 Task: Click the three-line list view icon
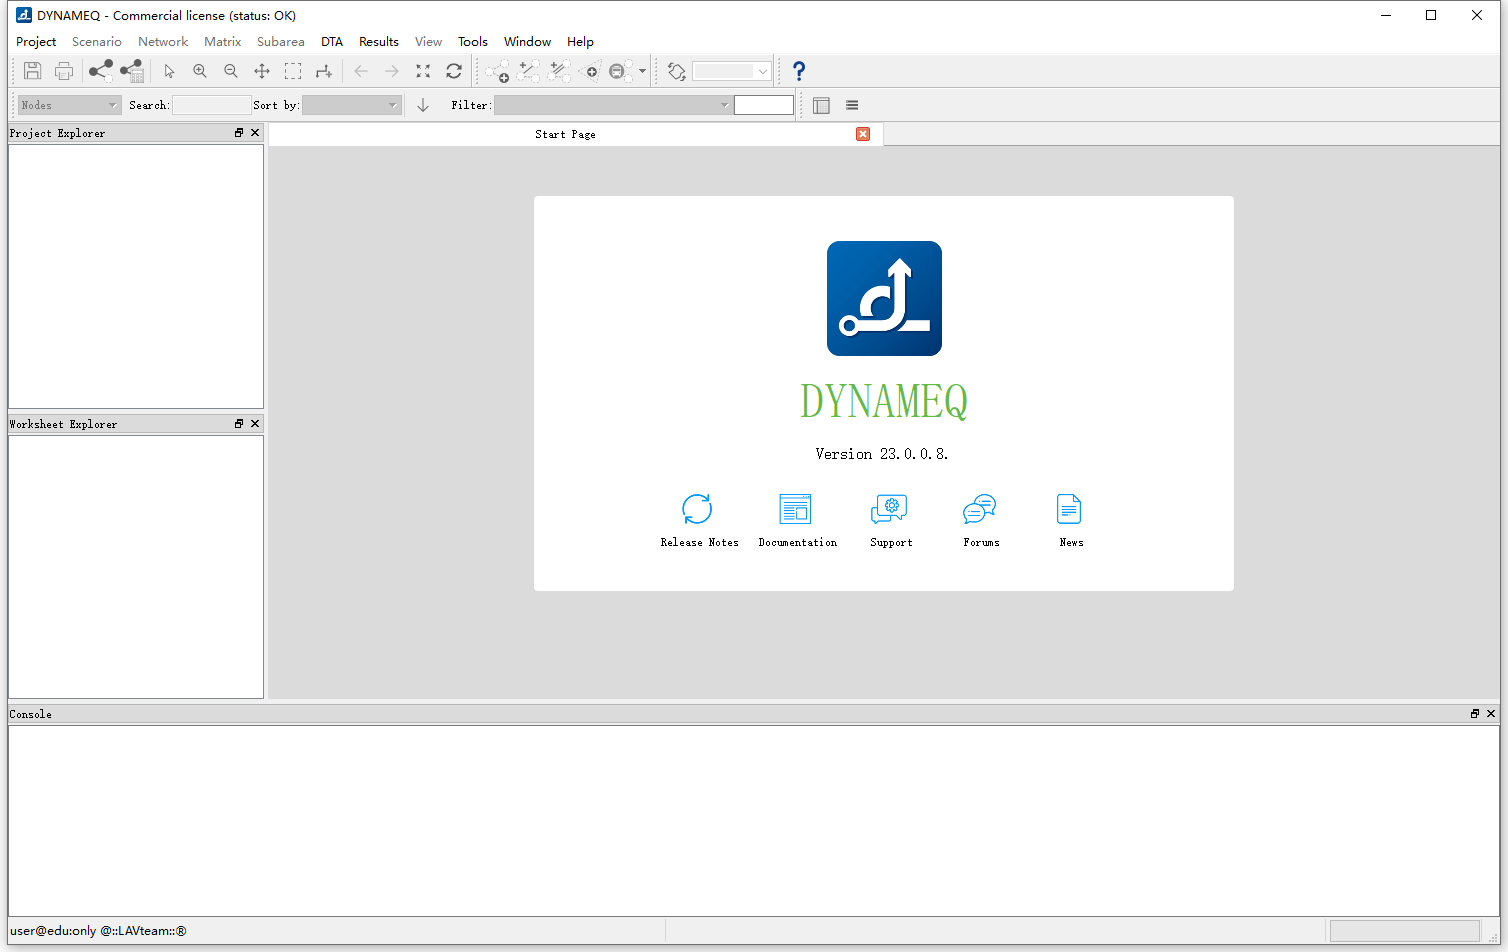click(852, 105)
